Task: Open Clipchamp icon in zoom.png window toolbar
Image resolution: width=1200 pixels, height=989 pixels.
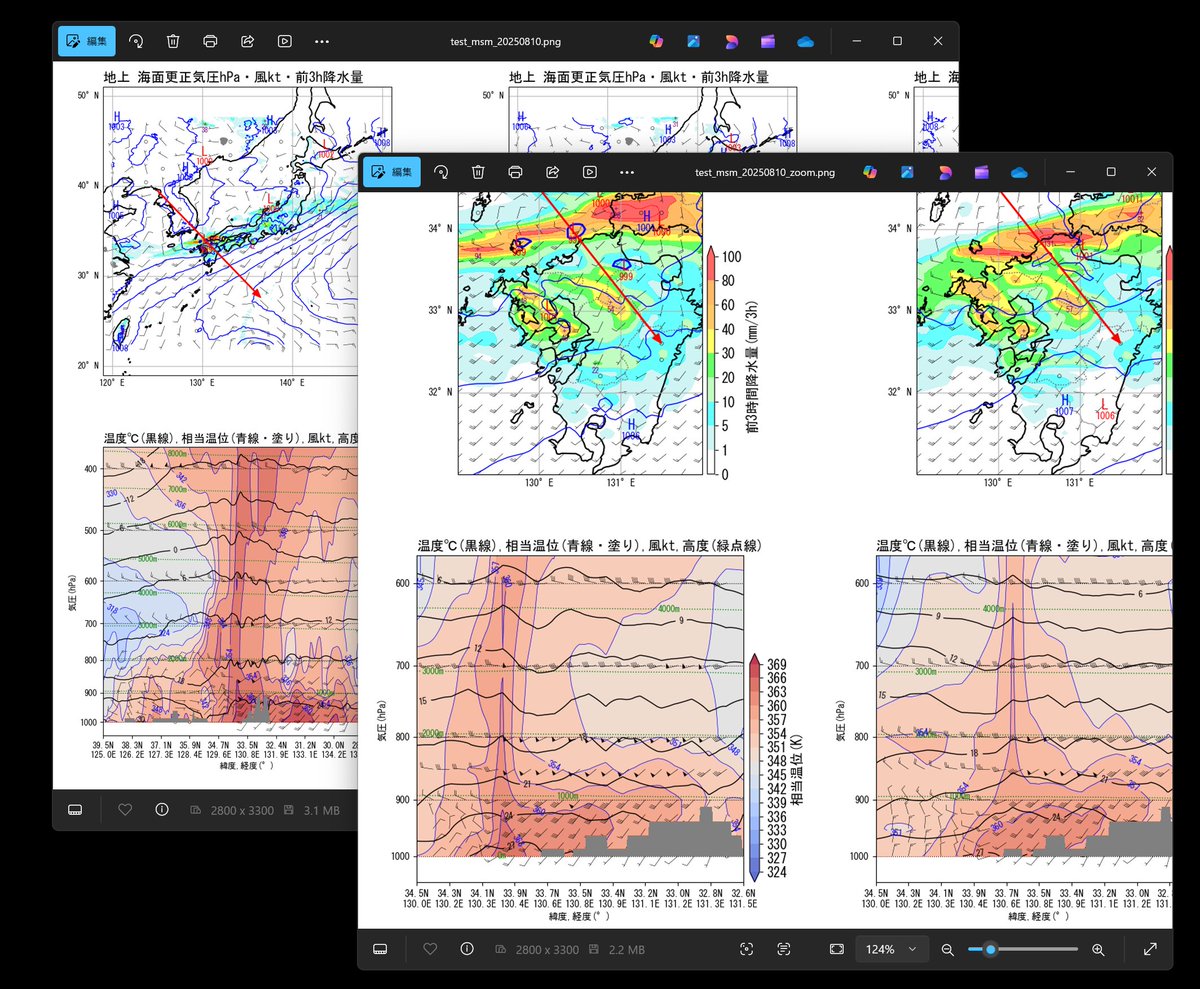Action: click(981, 172)
